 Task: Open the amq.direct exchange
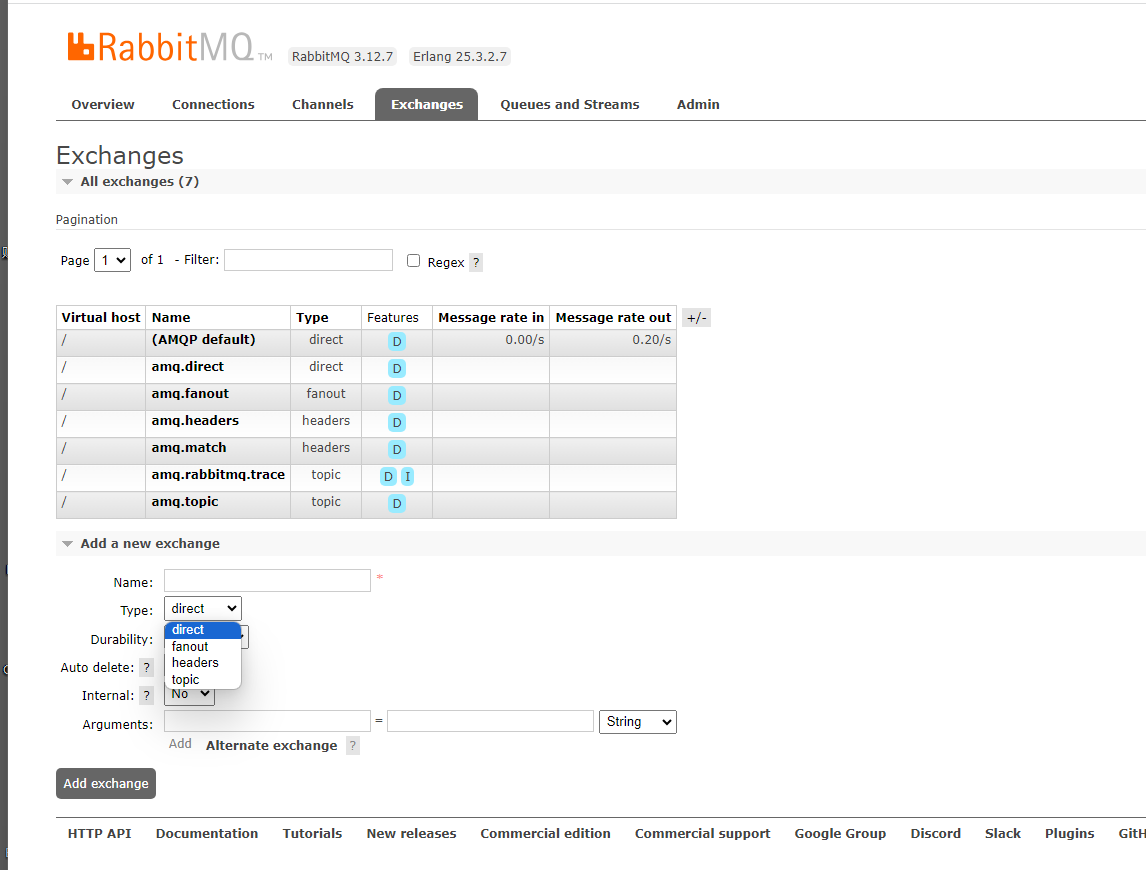[188, 367]
